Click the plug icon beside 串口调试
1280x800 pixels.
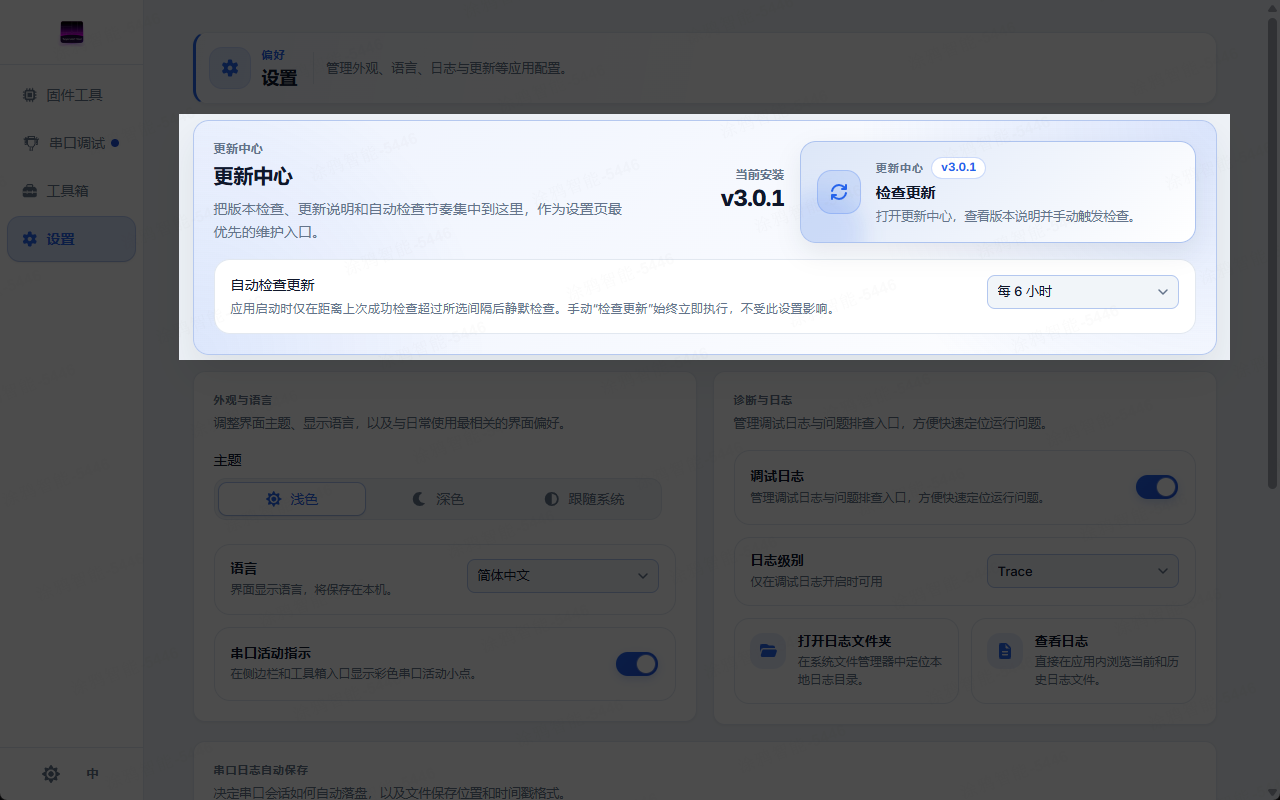tap(30, 143)
